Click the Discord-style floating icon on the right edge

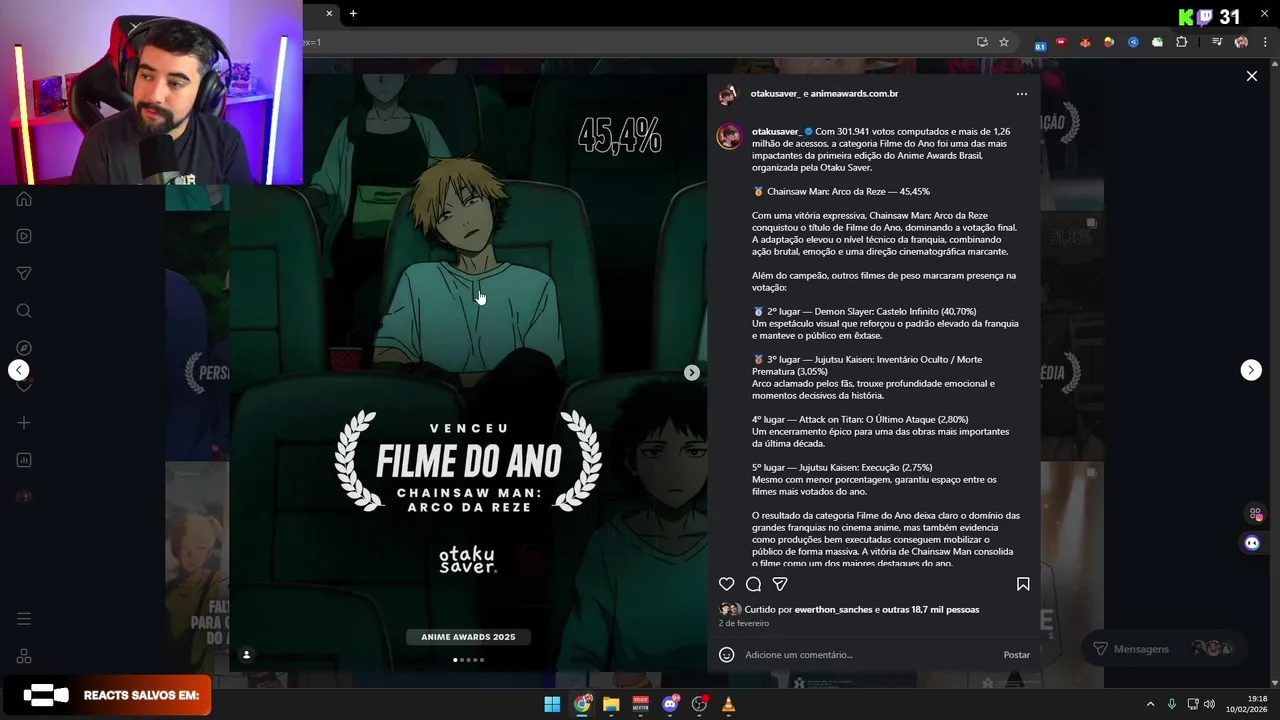[1252, 543]
